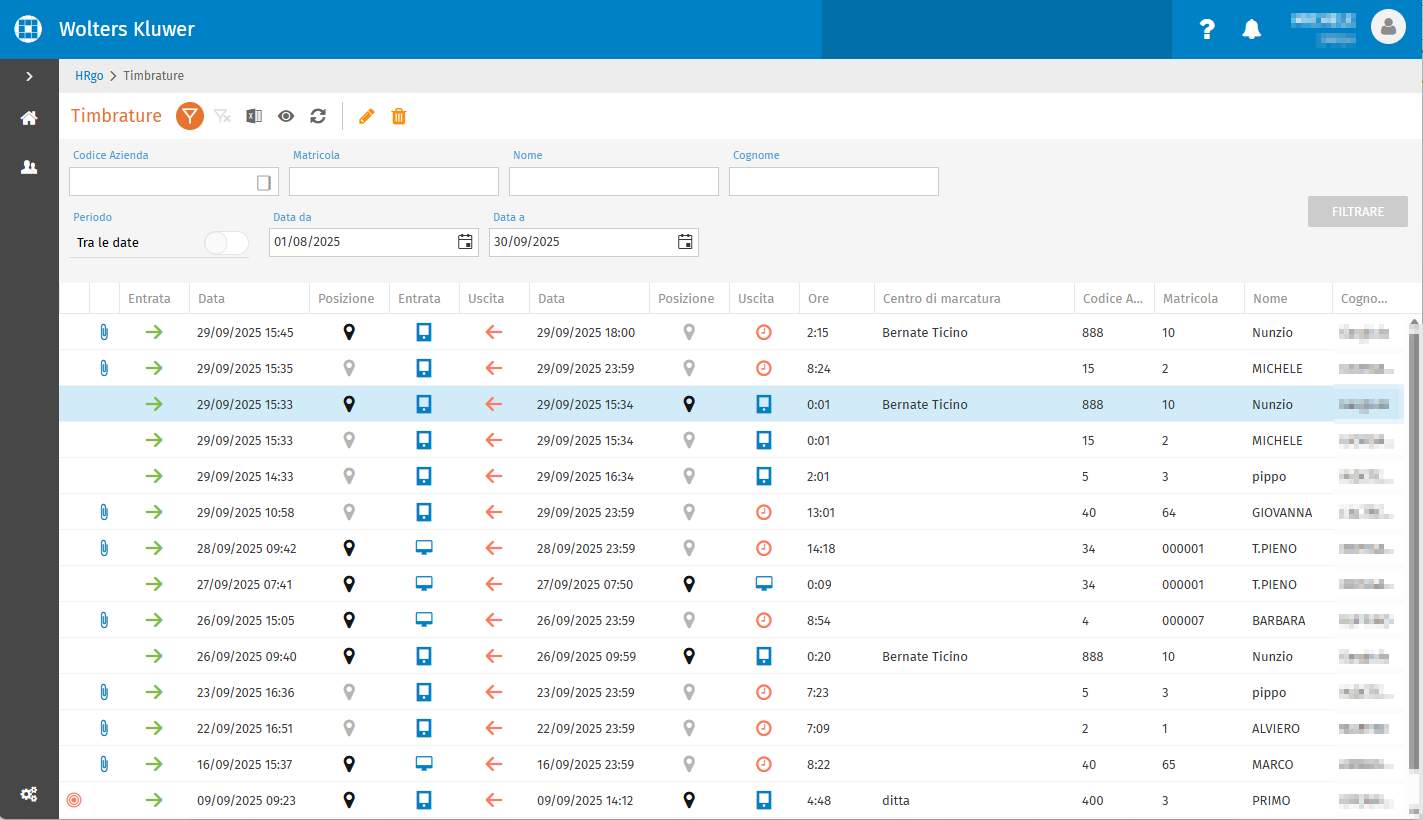The width and height of the screenshot is (1423, 820).
Task: Click the HRgo breadcrumb link
Action: click(x=89, y=76)
